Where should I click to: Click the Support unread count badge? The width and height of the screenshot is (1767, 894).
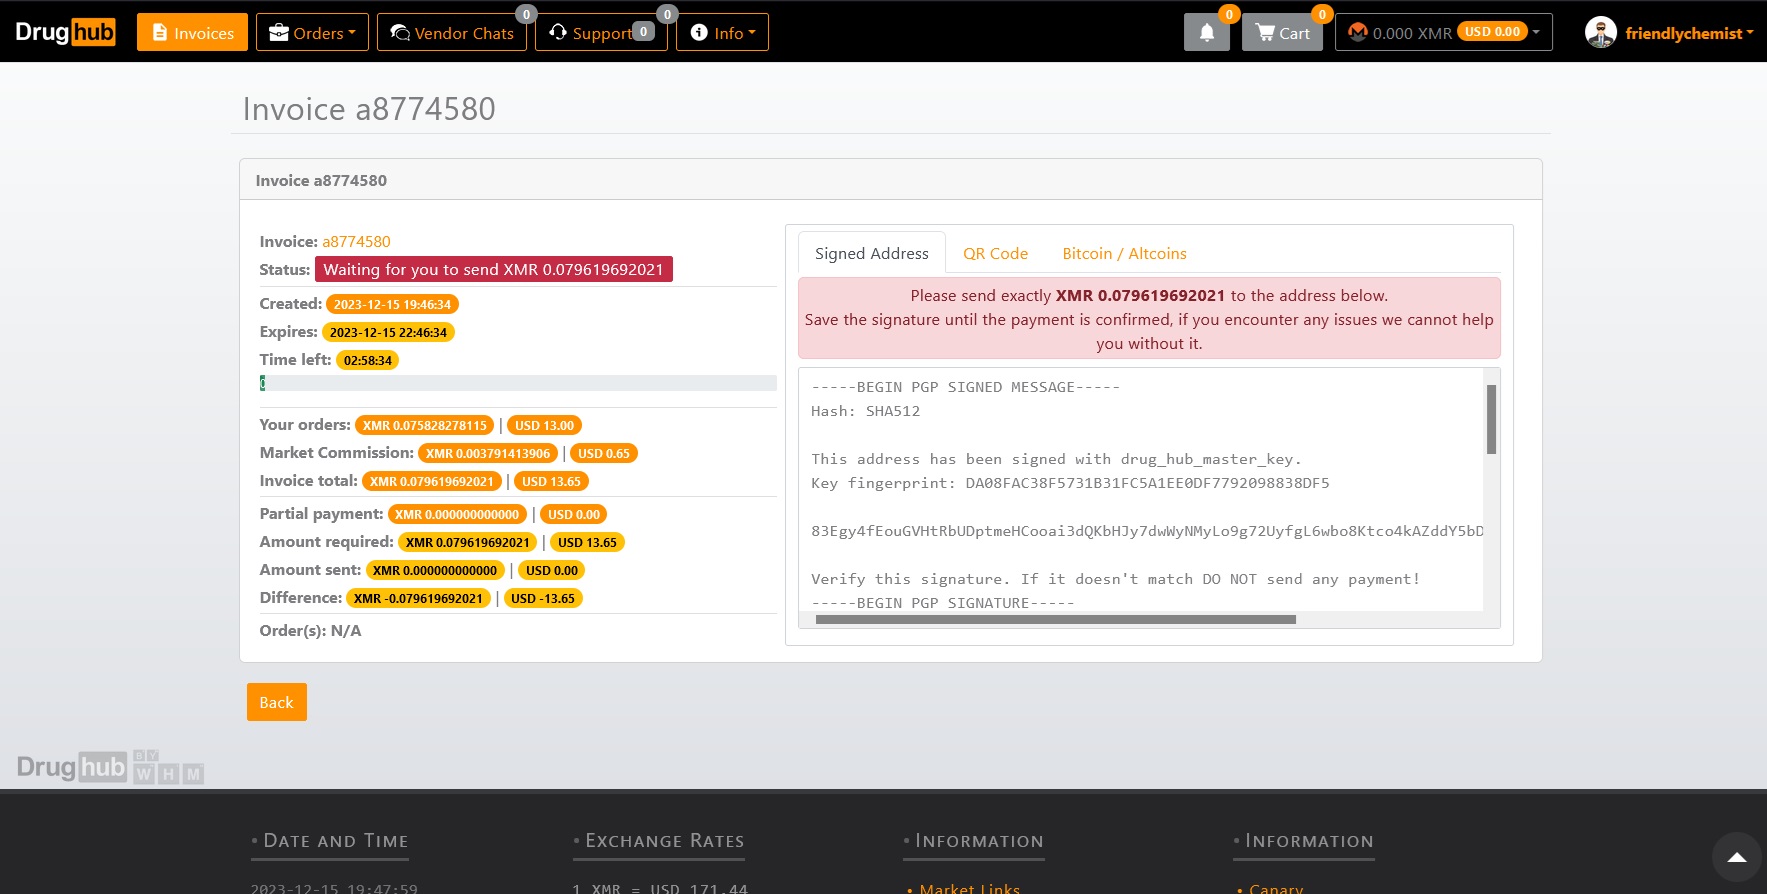click(x=644, y=31)
